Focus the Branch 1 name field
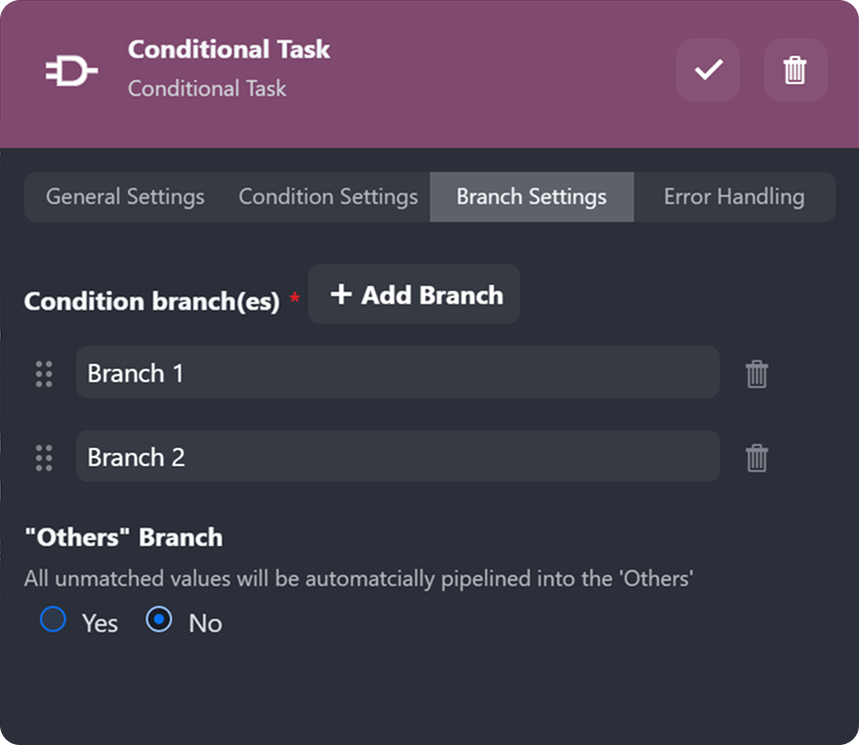Viewport: 859px width, 745px height. 397,373
